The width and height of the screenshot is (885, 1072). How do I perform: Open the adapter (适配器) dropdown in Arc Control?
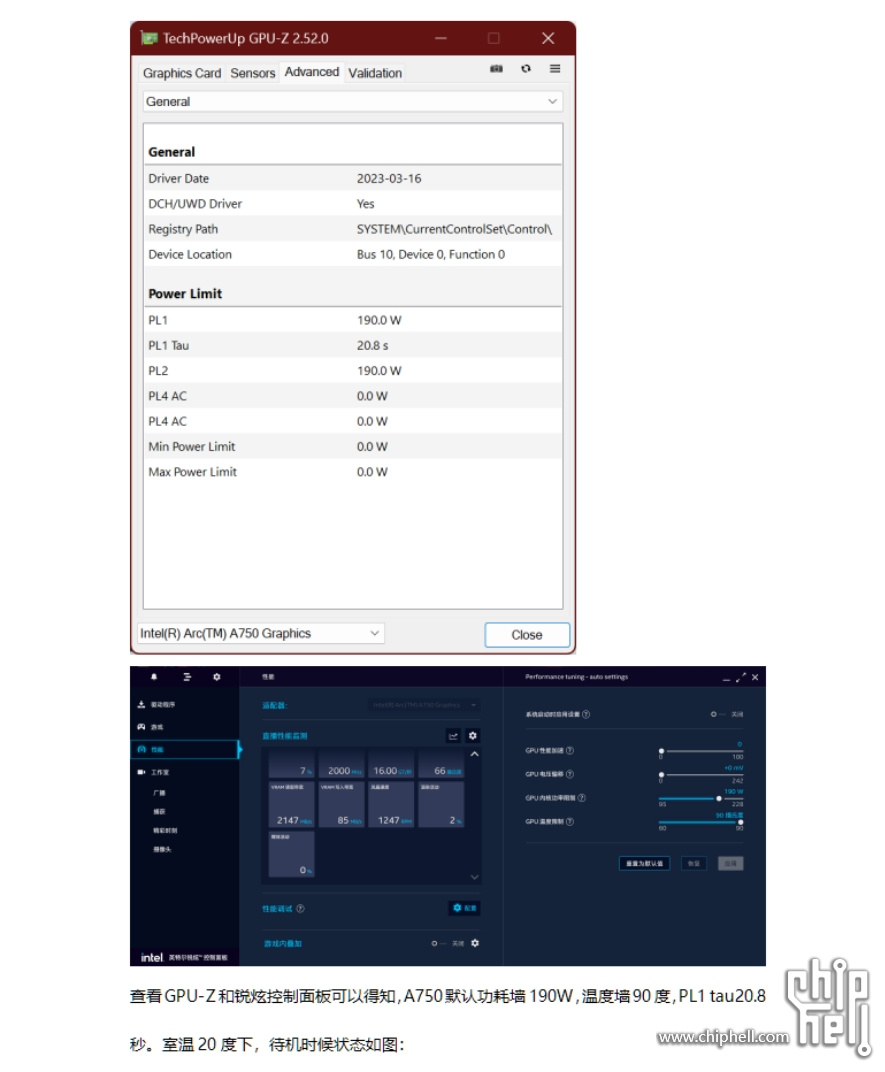tap(423, 705)
